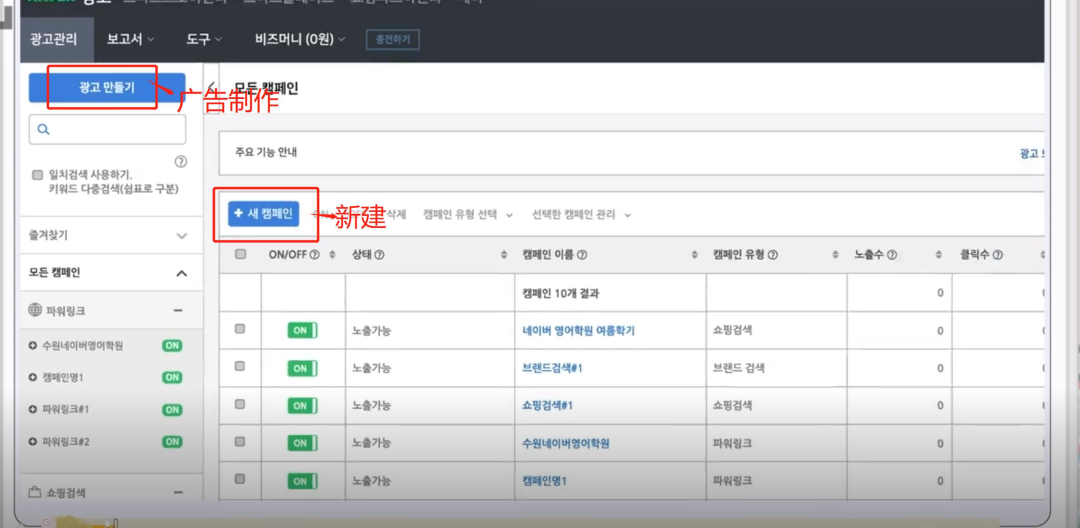Click the search magnifier icon in sidebar

coord(43,129)
